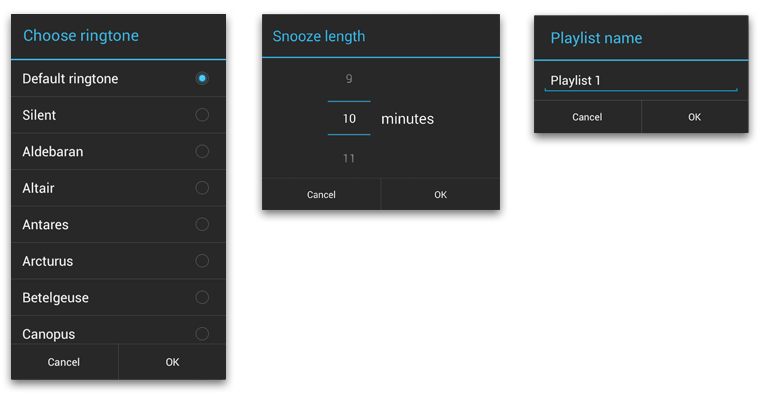This screenshot has width=760, height=400.
Task: Click the Playlist name text field
Action: 640,81
